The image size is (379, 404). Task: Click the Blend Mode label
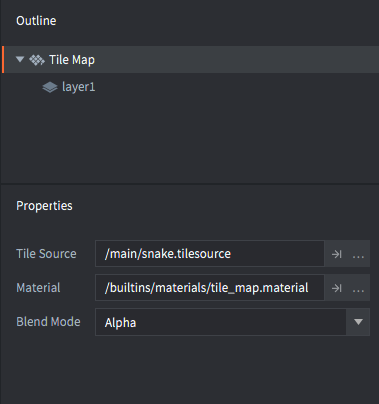(48, 322)
